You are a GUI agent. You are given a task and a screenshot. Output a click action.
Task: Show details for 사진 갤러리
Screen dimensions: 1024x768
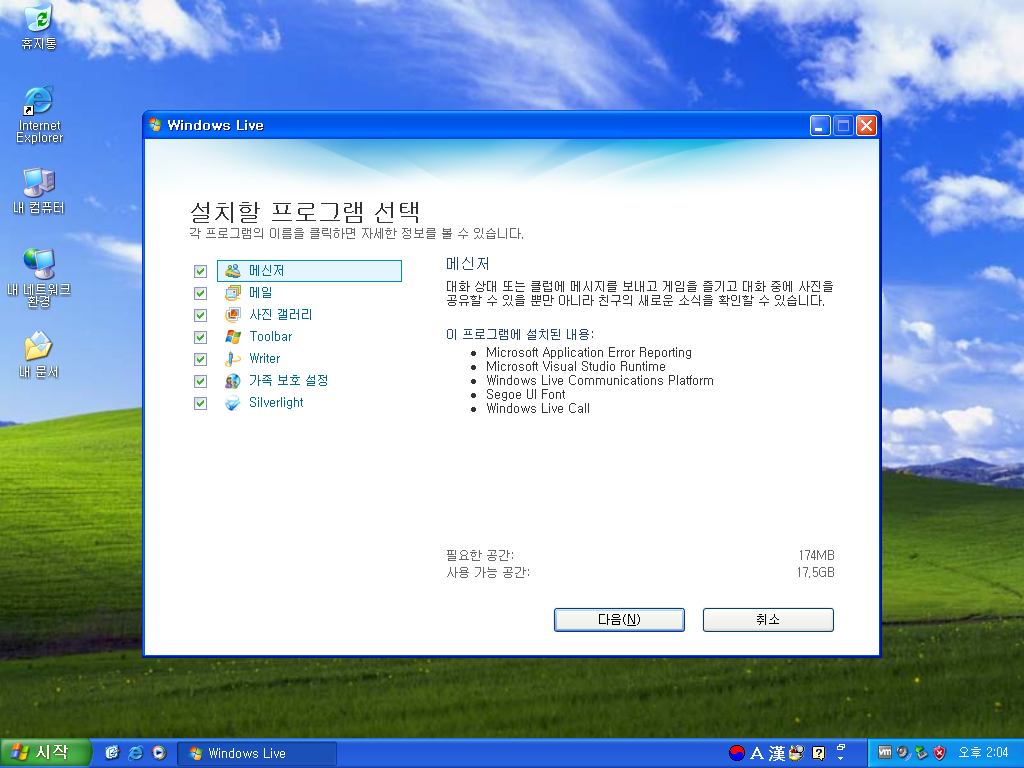point(281,315)
